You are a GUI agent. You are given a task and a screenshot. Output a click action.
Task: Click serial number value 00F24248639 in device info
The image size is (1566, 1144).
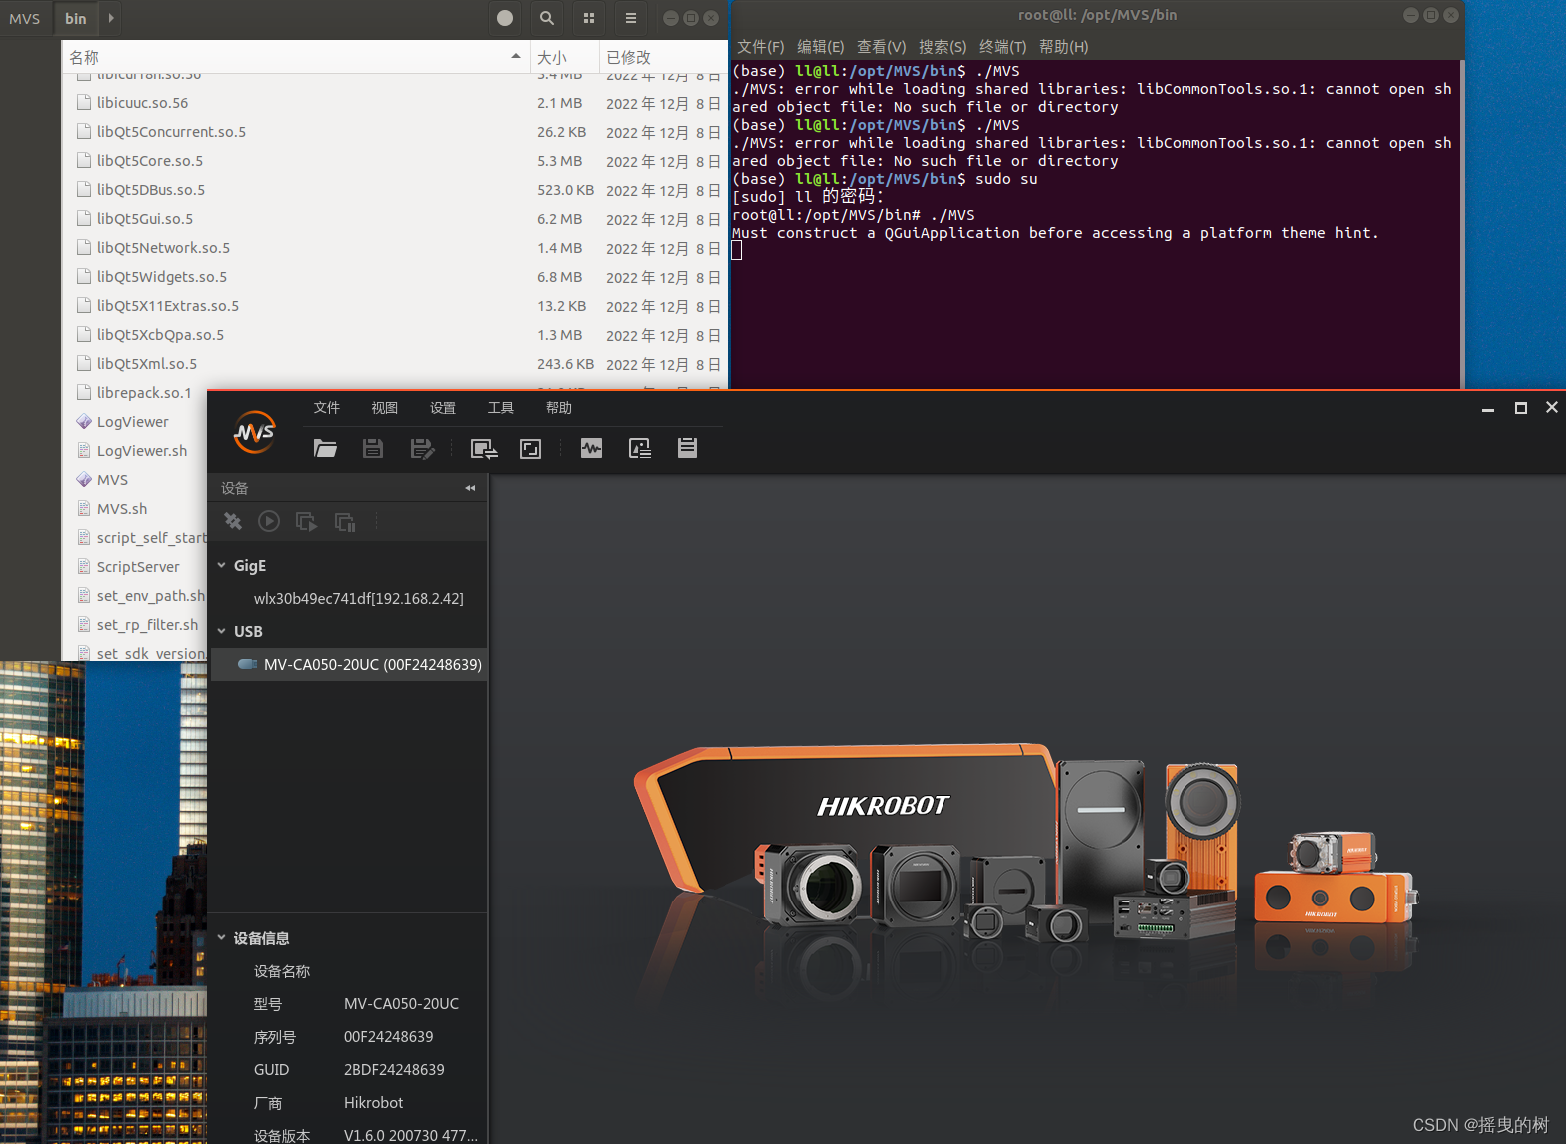click(389, 1036)
